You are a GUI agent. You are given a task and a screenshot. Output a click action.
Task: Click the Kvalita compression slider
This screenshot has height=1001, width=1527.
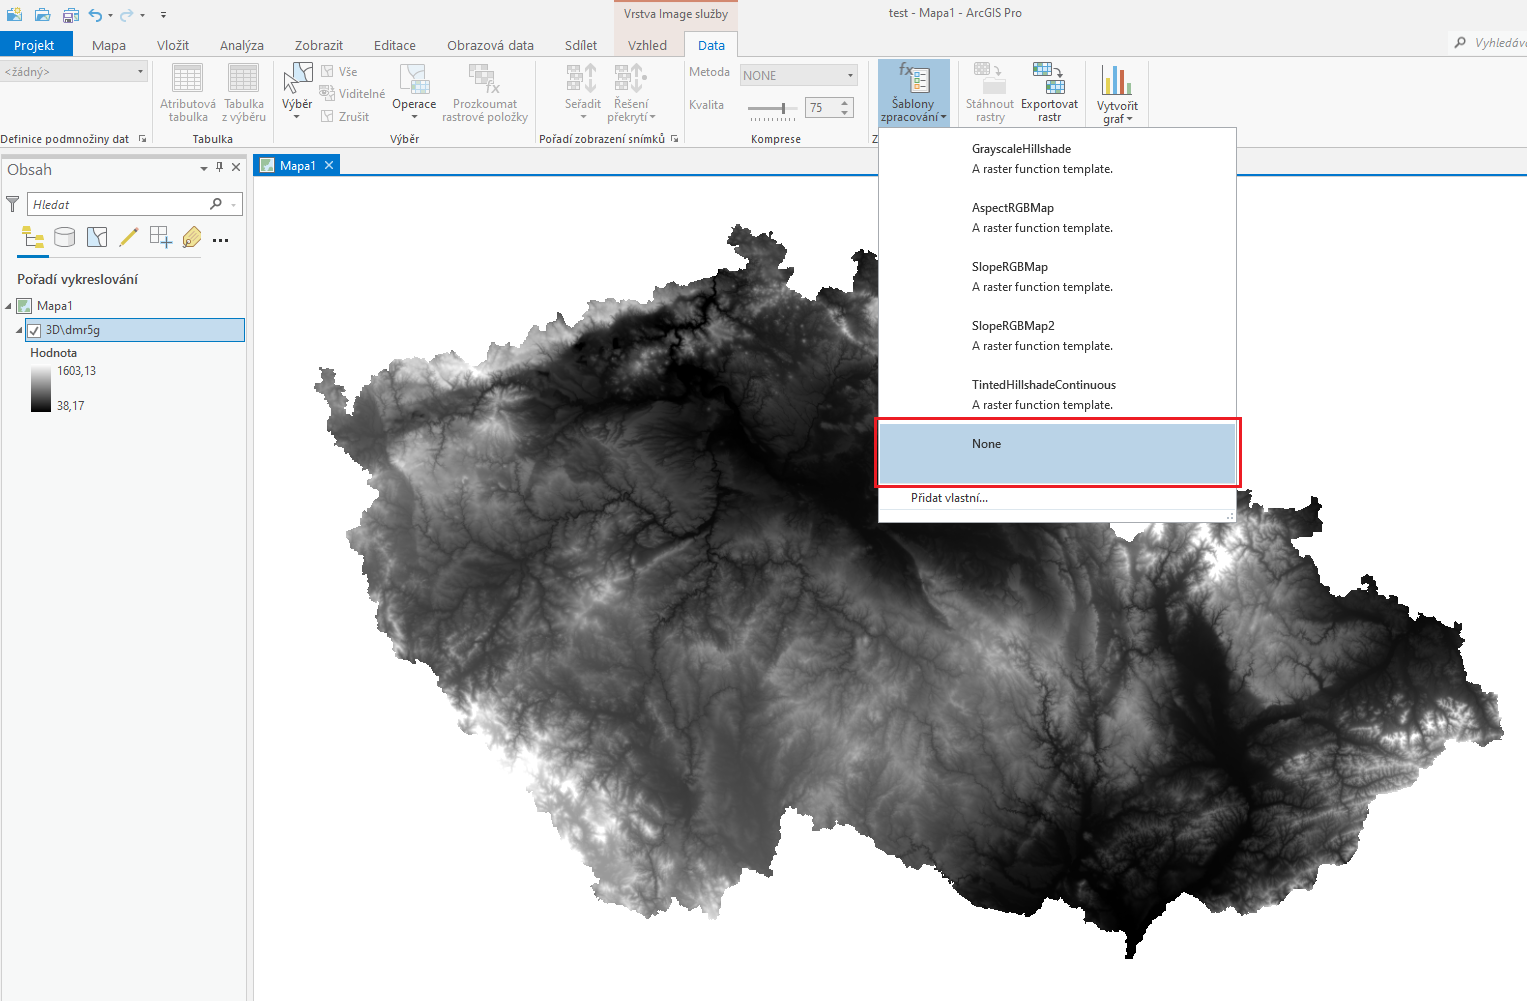pos(772,108)
